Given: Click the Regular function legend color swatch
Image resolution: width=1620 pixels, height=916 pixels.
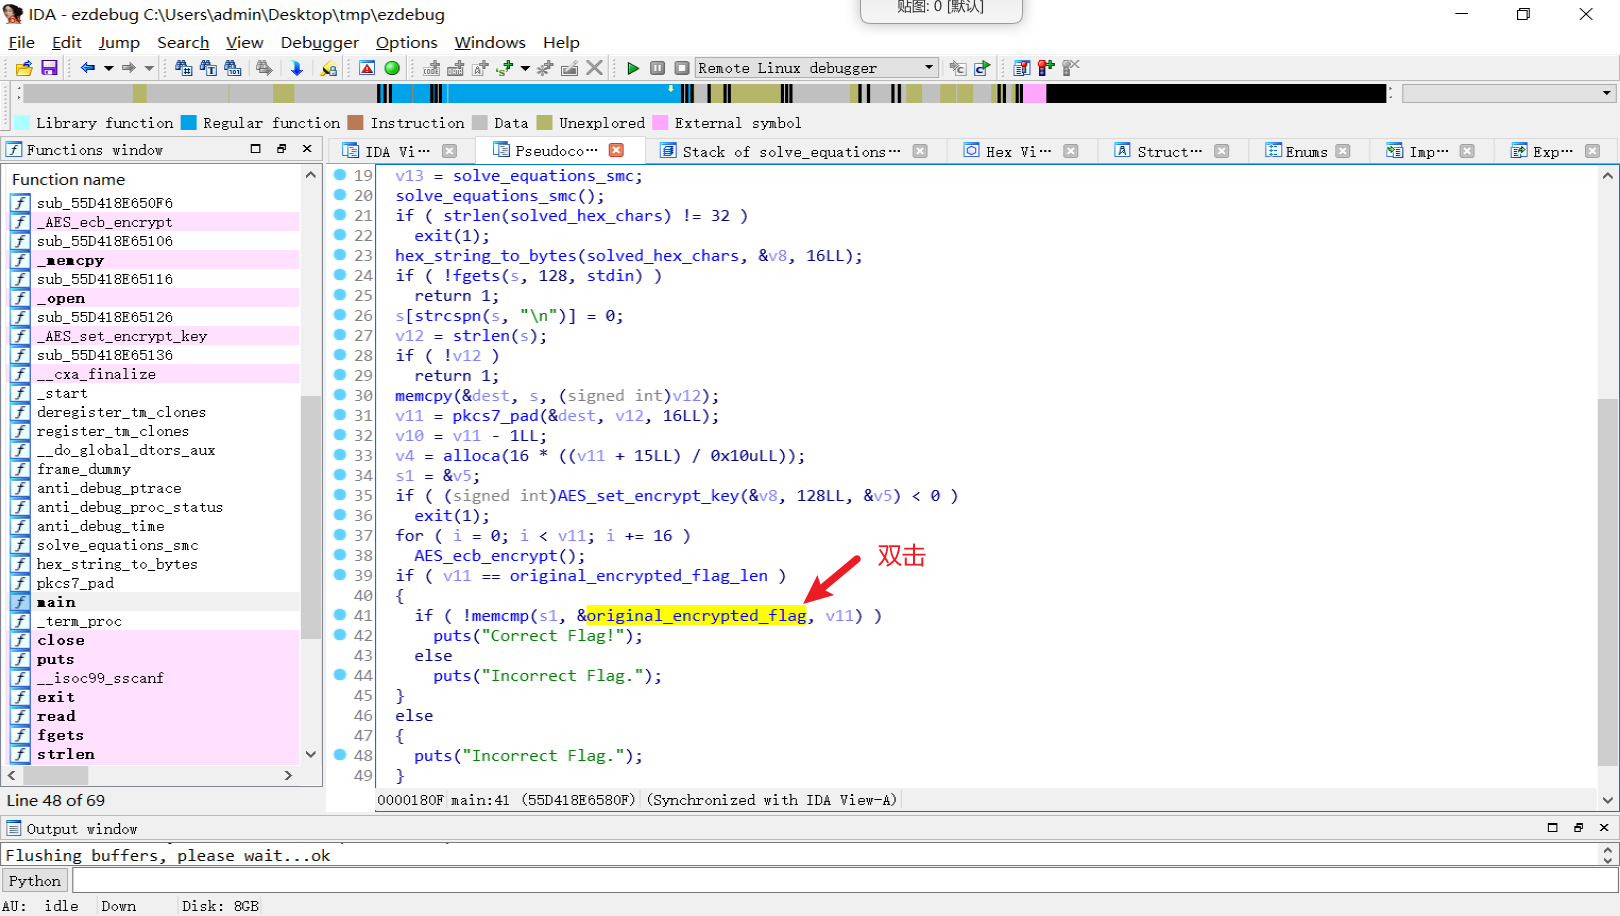Looking at the screenshot, I should 188,123.
